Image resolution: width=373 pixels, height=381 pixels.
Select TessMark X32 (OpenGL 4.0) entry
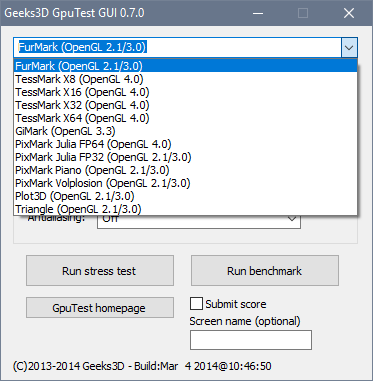click(186, 105)
